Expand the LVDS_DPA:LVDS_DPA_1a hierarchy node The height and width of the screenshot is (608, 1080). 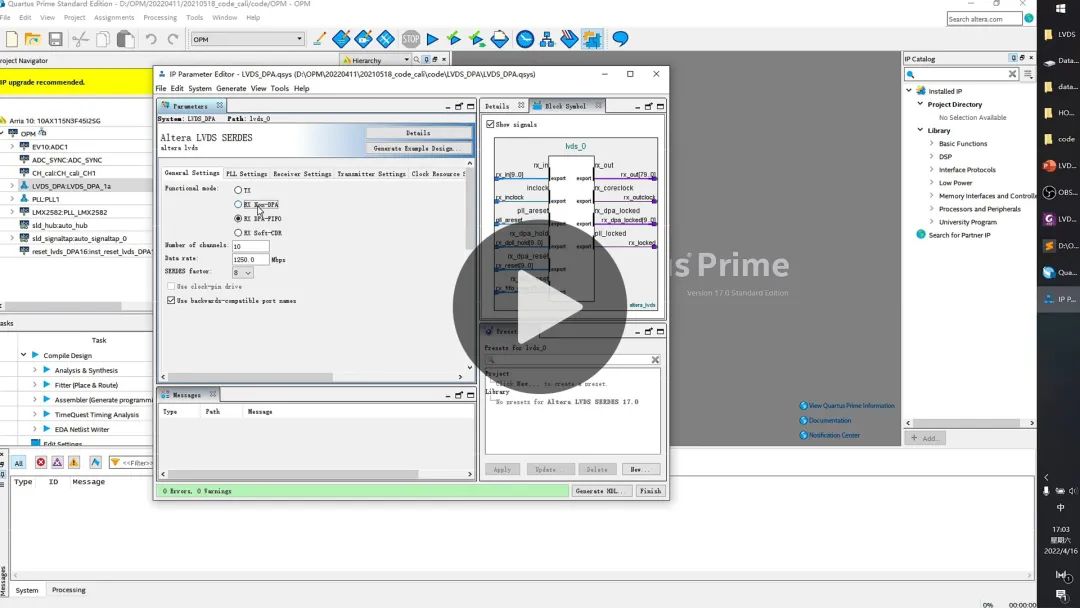12,186
